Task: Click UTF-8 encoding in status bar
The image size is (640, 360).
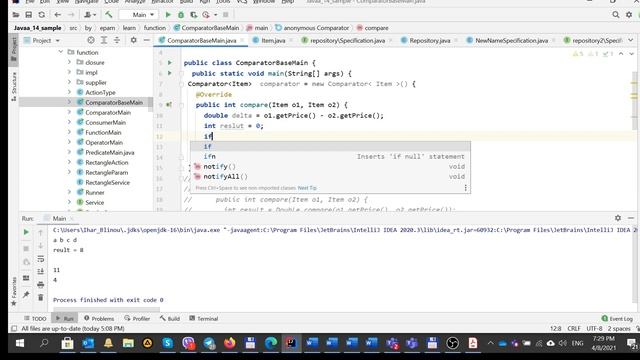Action: click(594, 329)
